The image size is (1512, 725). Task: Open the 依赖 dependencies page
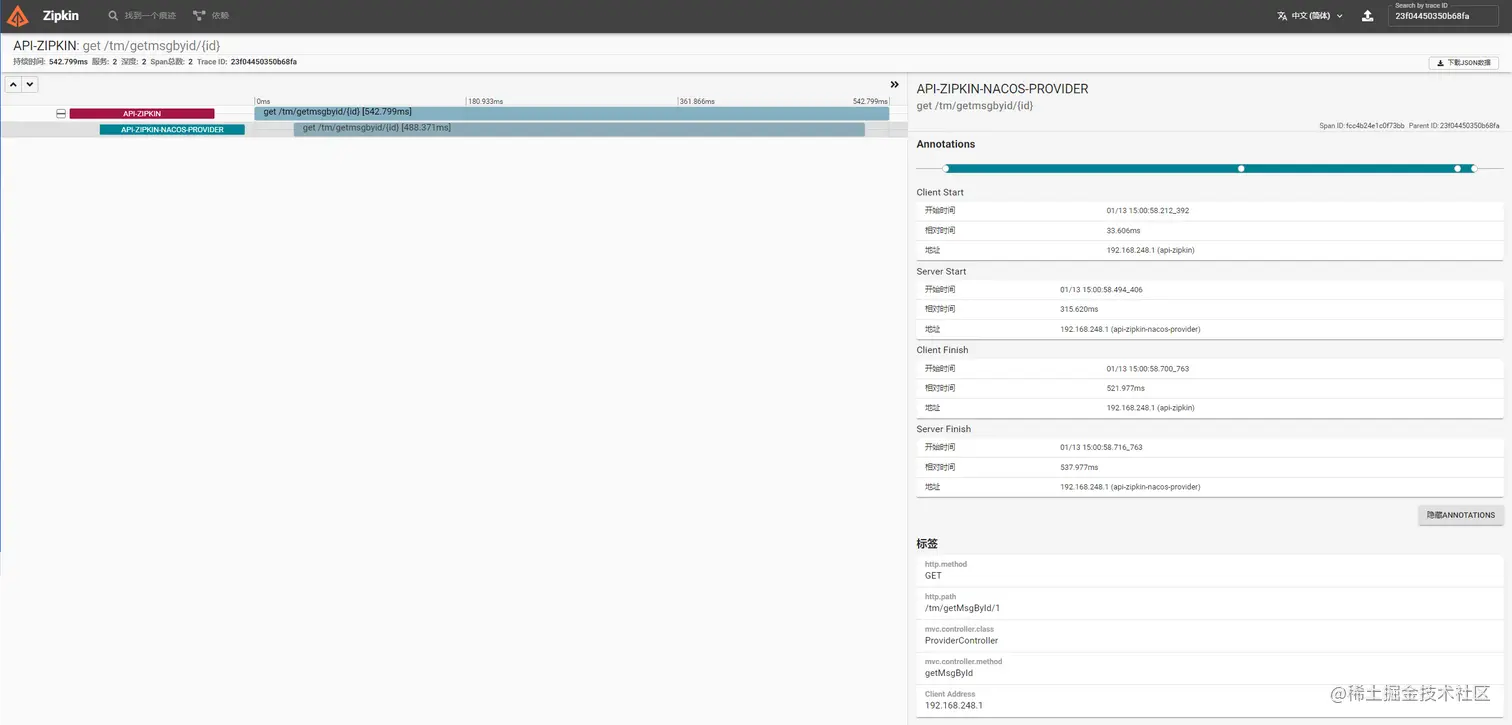coord(211,16)
